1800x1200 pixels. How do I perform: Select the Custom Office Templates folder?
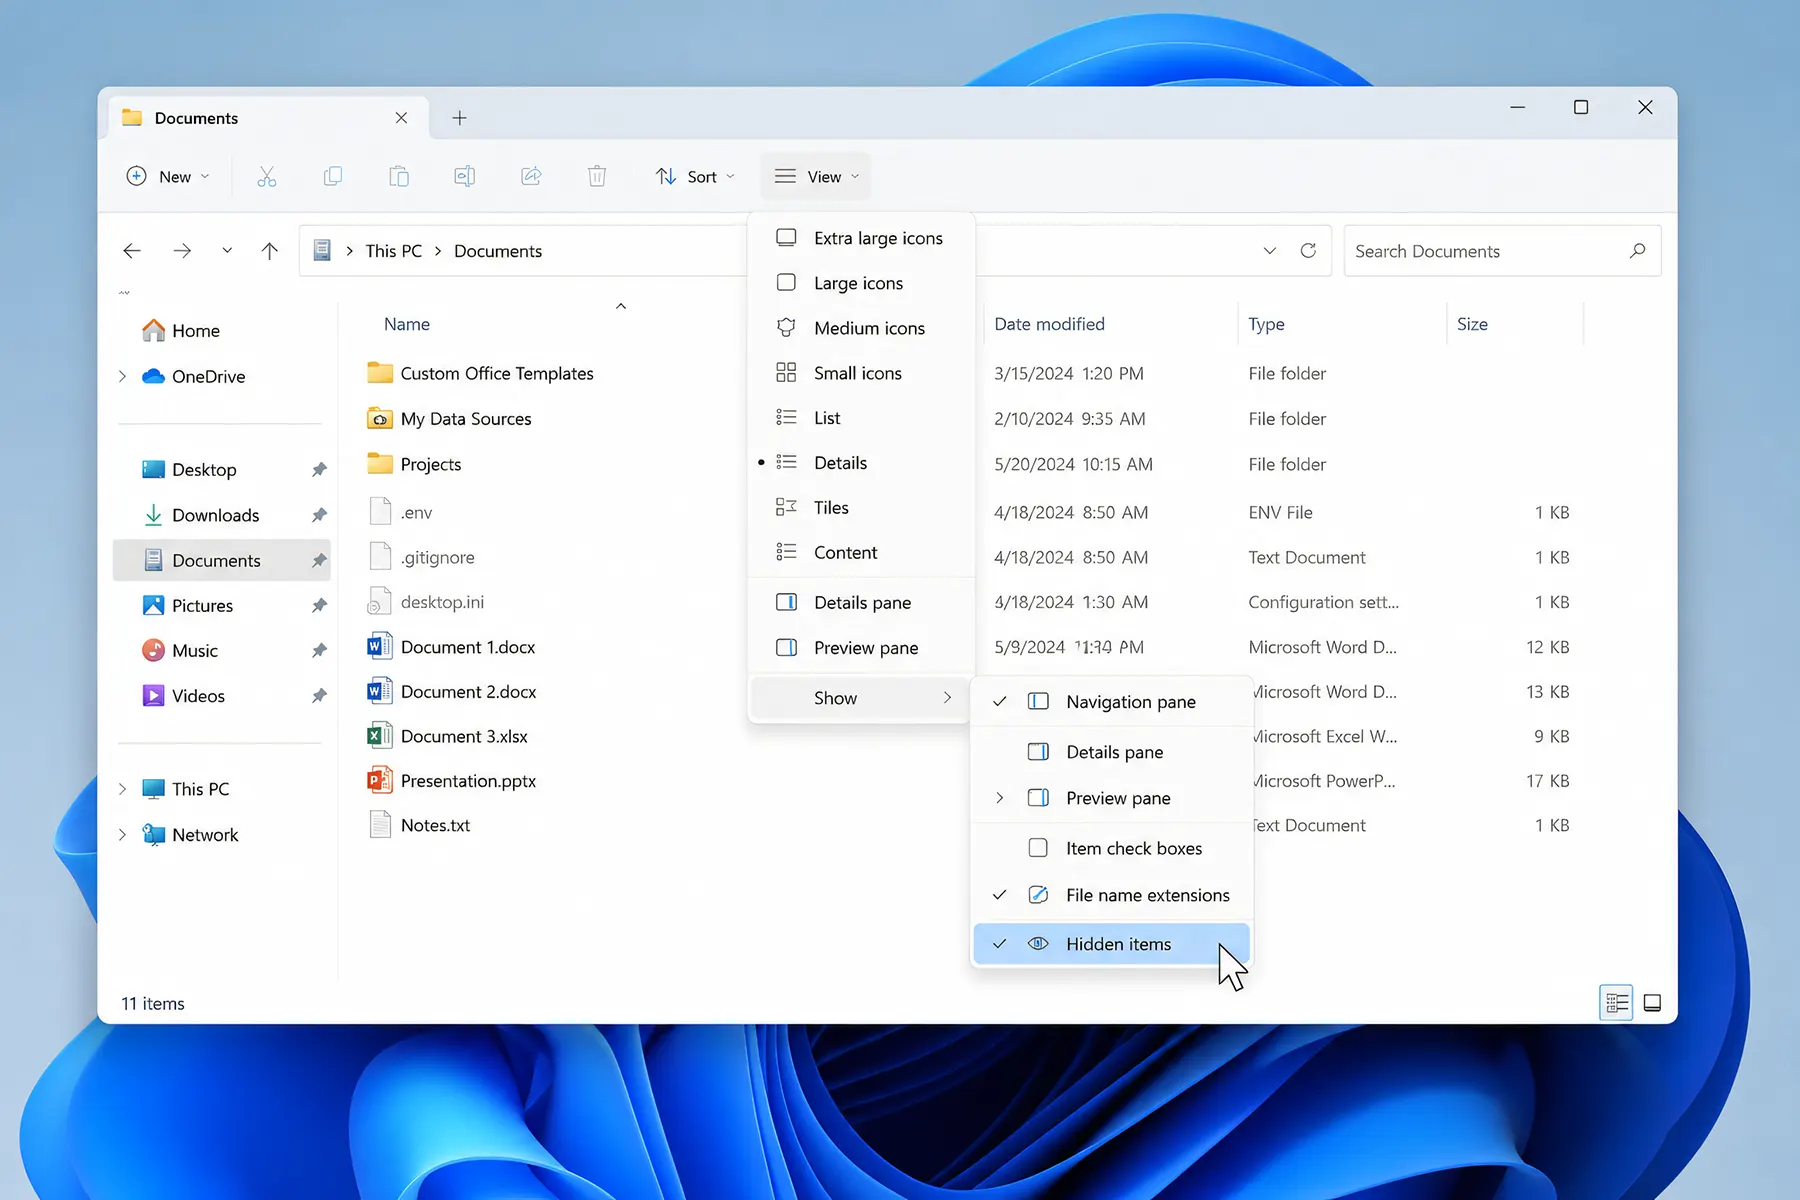coord(480,374)
